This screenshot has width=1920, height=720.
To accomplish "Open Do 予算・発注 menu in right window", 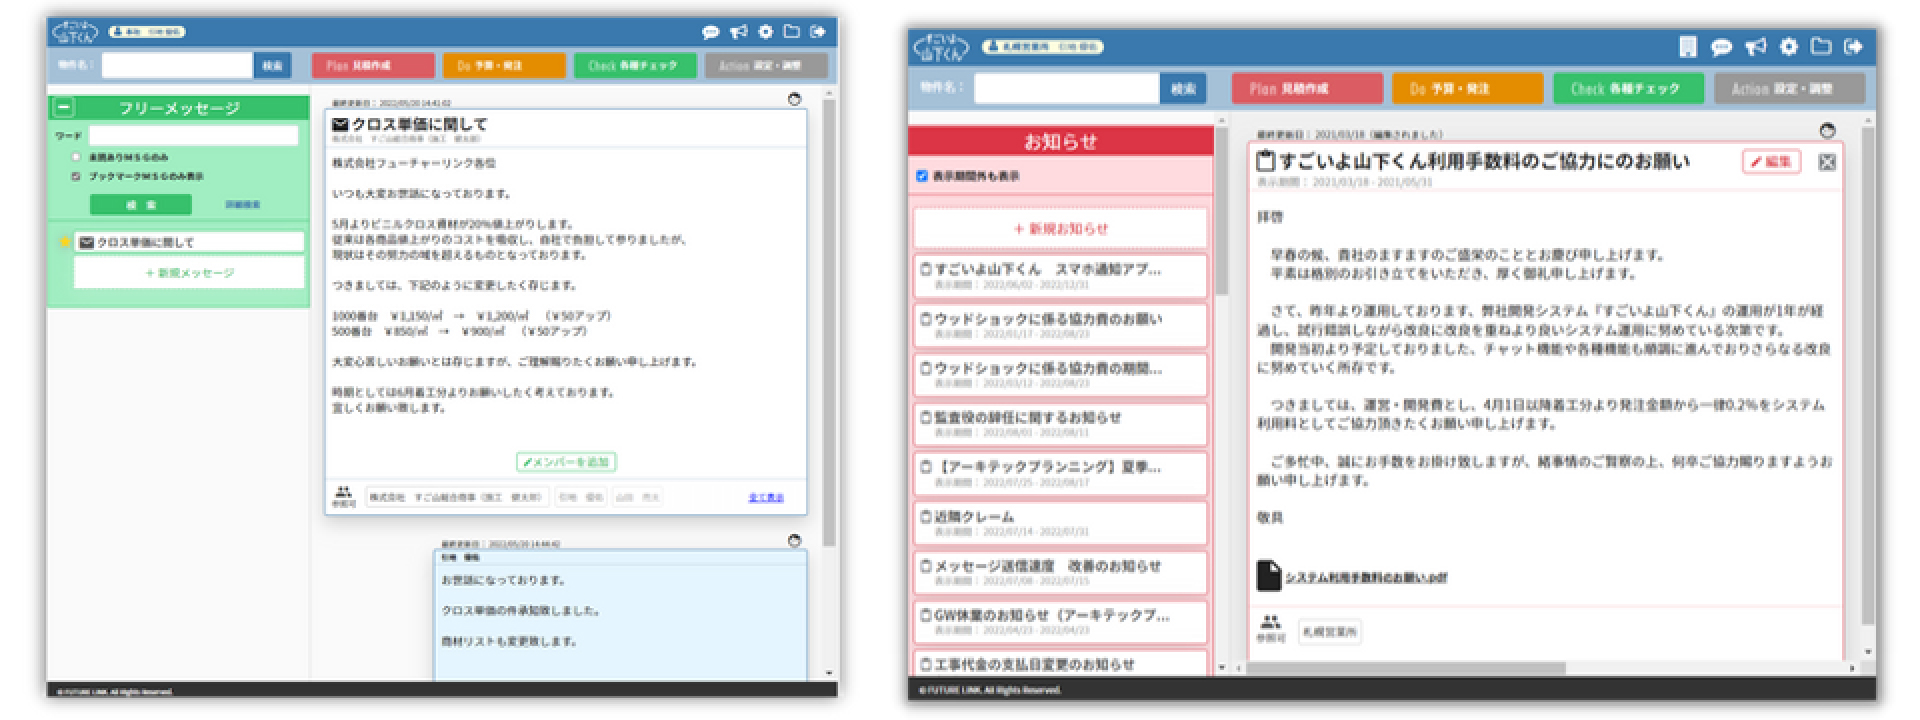I will pos(1467,88).
